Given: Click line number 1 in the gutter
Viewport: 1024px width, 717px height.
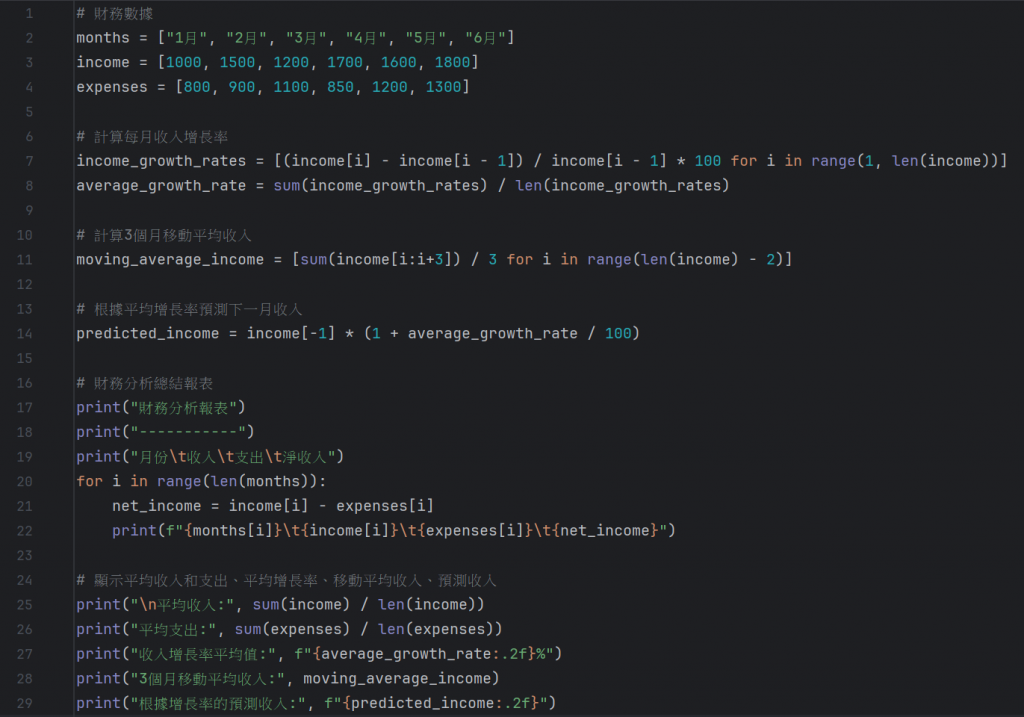Looking at the screenshot, I should point(29,13).
